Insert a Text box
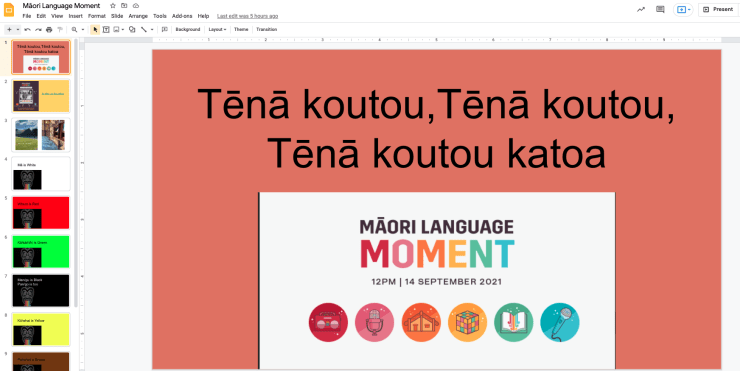740x371 pixels. pos(106,29)
